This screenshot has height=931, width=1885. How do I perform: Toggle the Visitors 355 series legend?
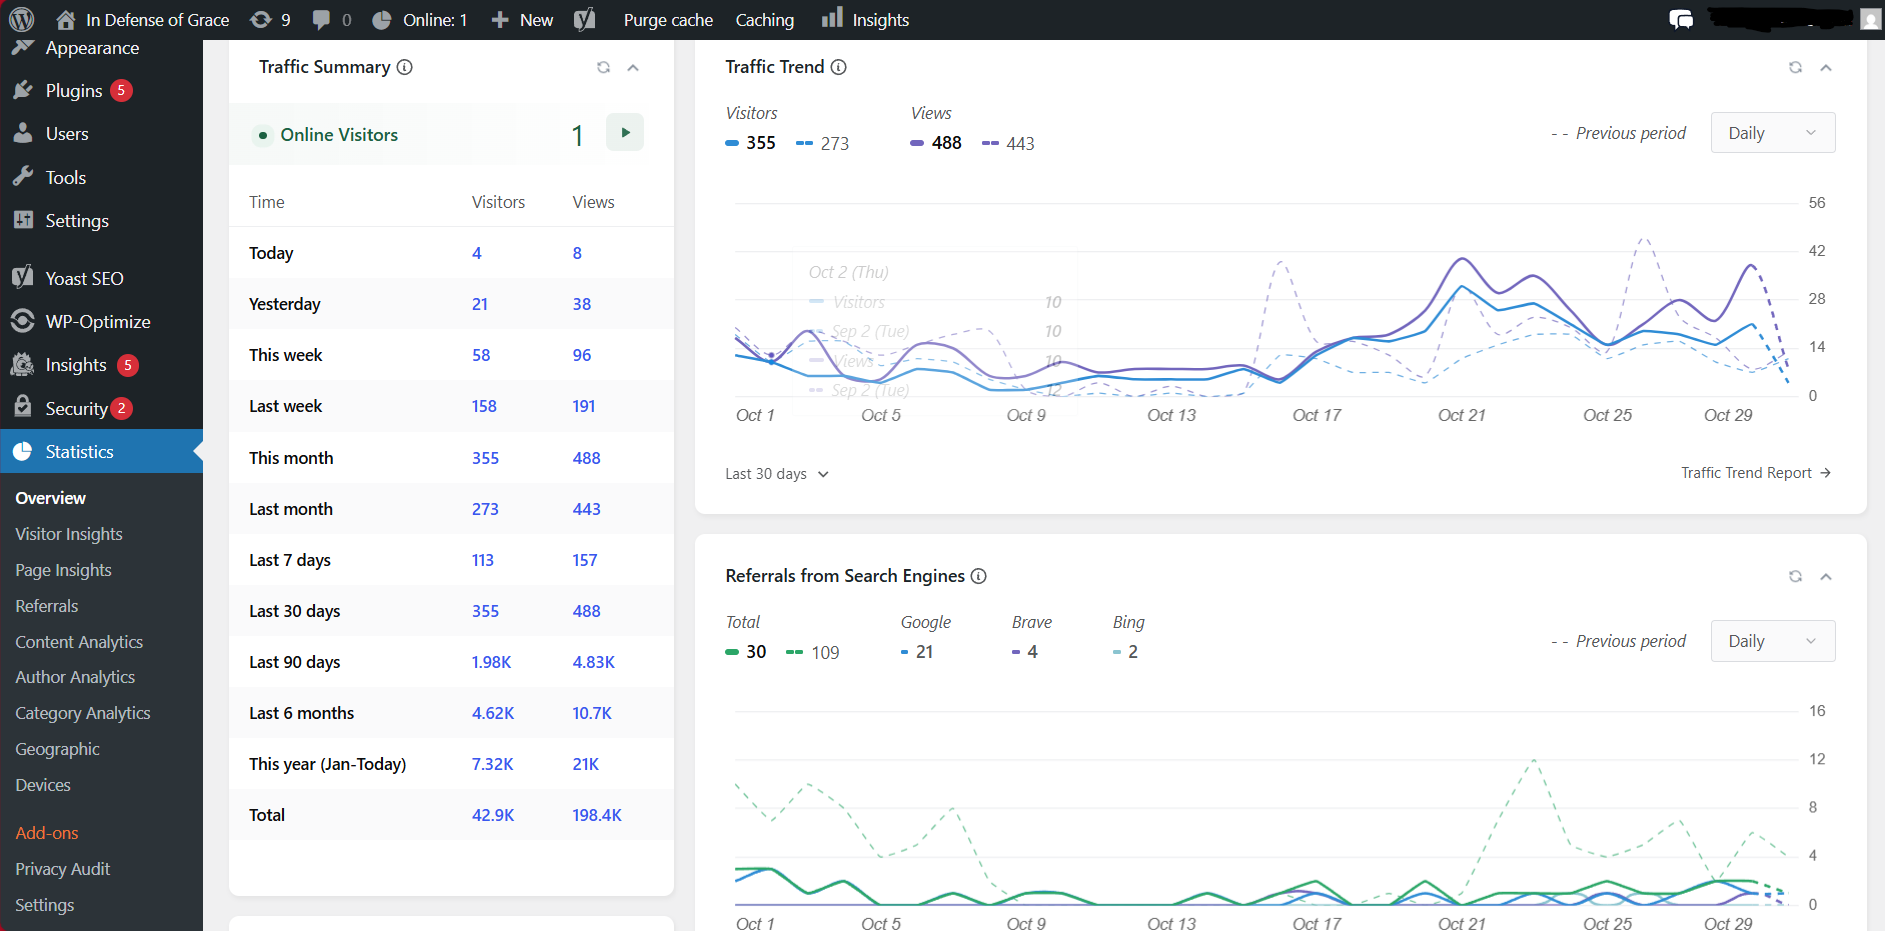click(751, 143)
